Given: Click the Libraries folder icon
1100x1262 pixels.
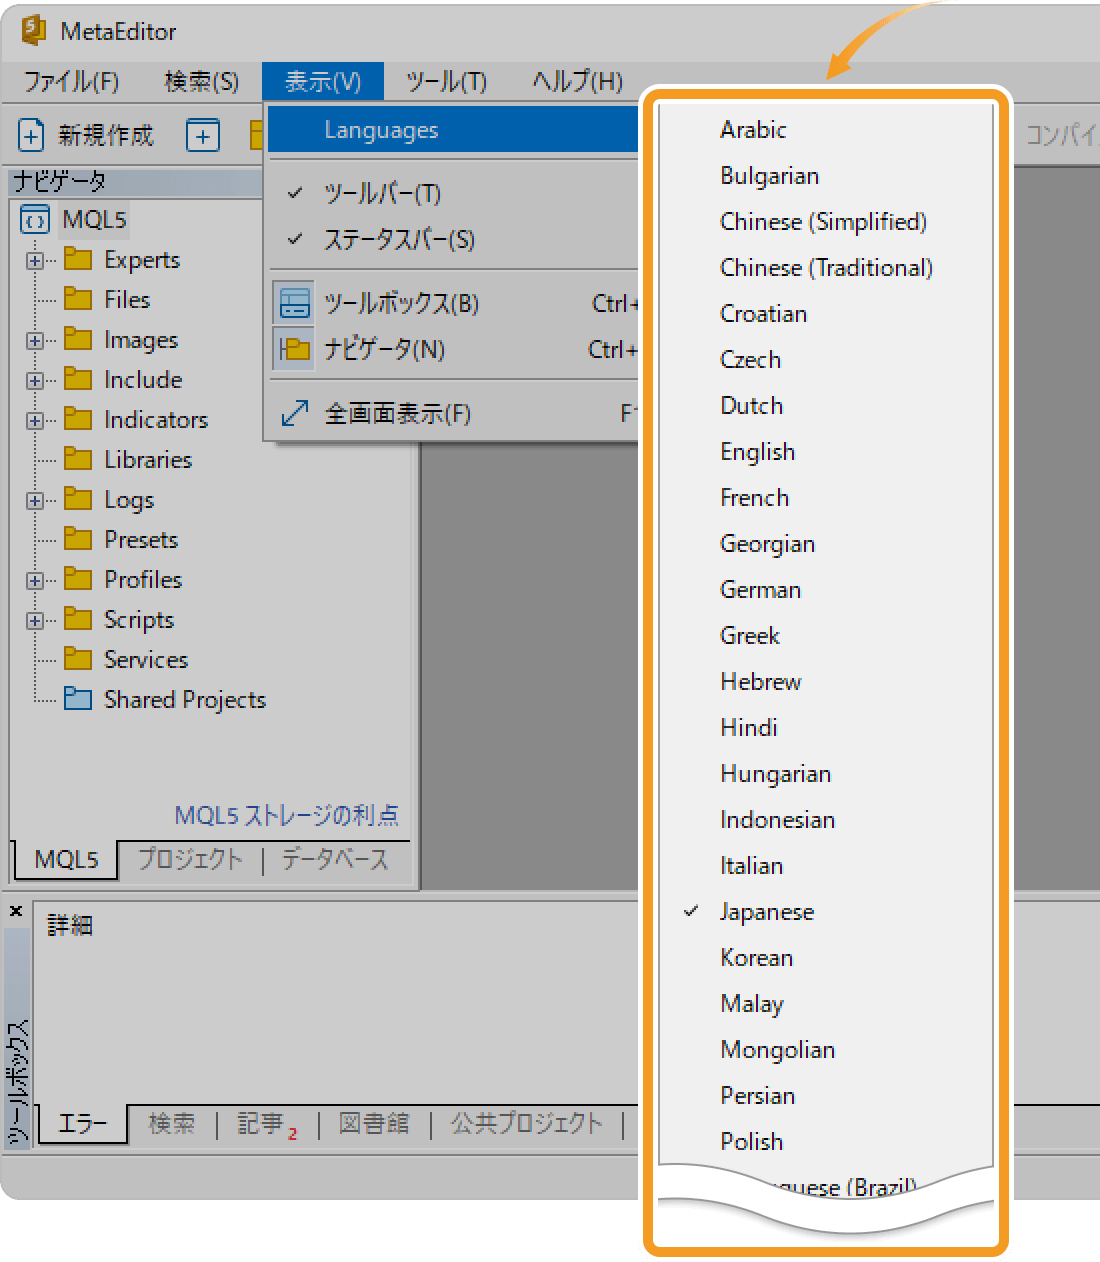Looking at the screenshot, I should pyautogui.click(x=78, y=459).
